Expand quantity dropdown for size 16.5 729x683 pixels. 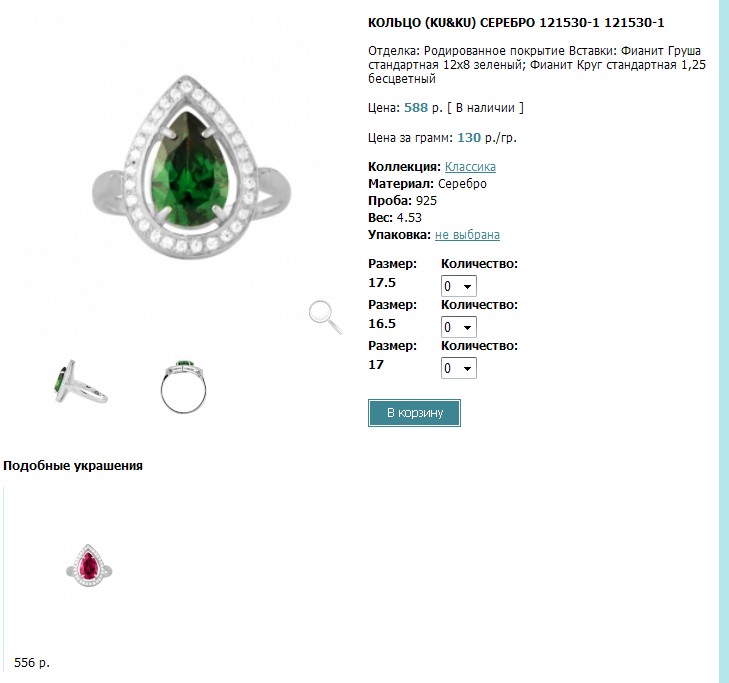pyautogui.click(x=458, y=327)
